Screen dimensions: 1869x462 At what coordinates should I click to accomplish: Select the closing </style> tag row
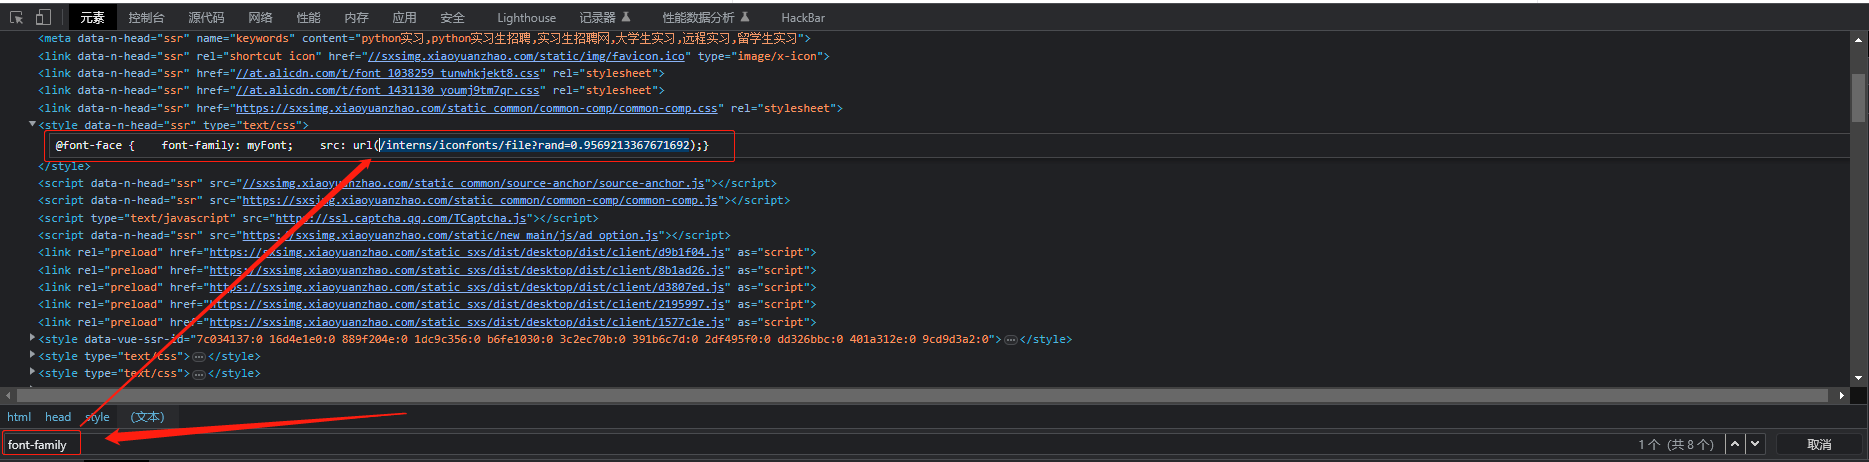pos(64,166)
